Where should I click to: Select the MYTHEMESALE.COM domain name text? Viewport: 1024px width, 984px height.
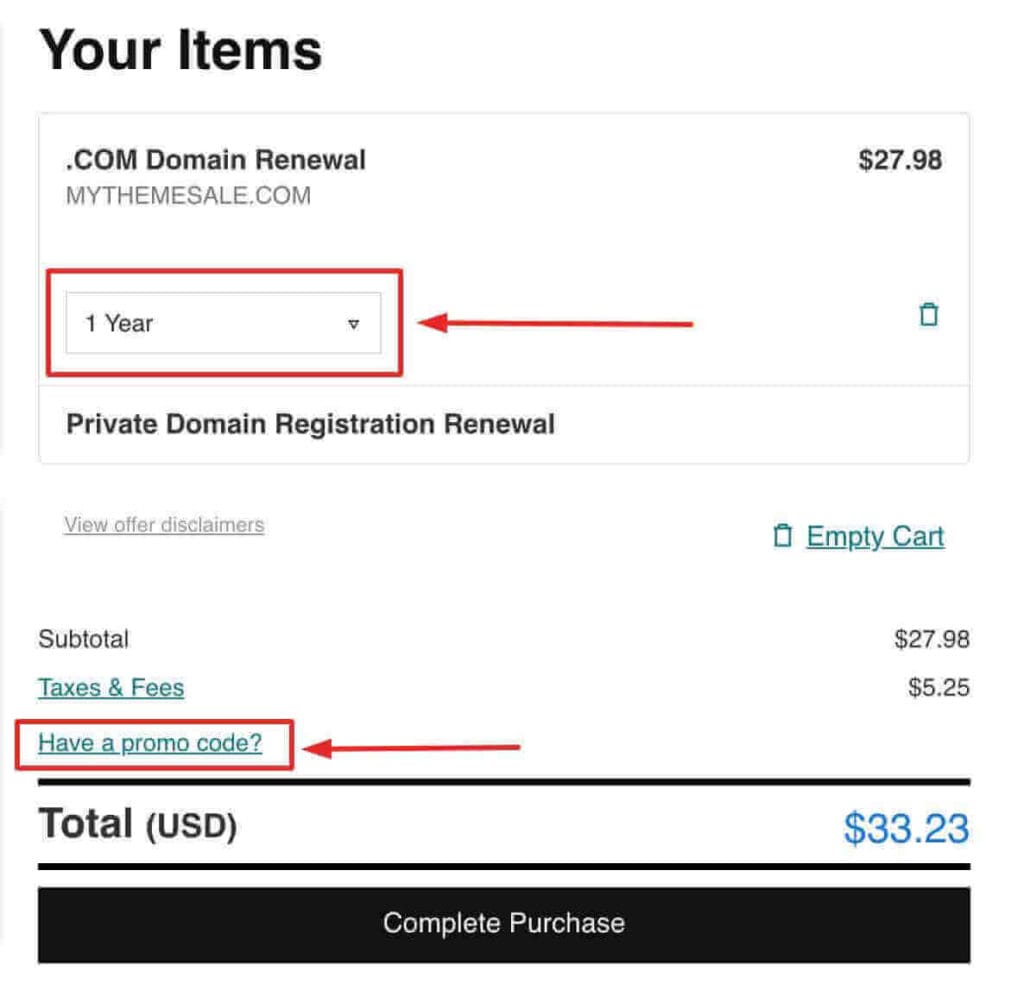pyautogui.click(x=188, y=195)
